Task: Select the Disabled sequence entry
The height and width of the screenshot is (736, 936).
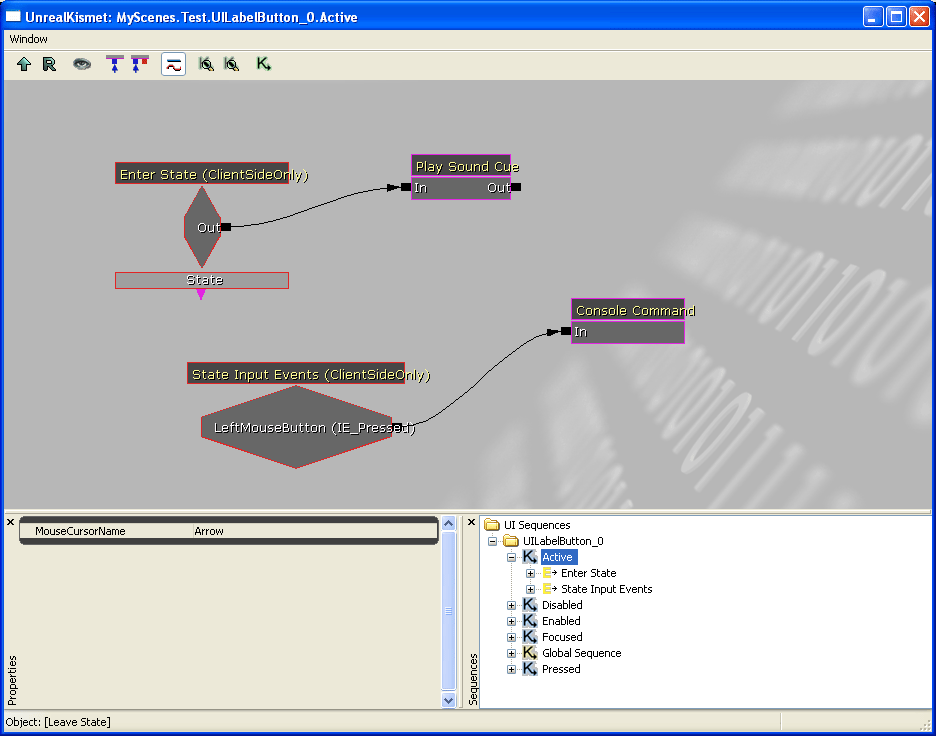Action: (x=561, y=604)
